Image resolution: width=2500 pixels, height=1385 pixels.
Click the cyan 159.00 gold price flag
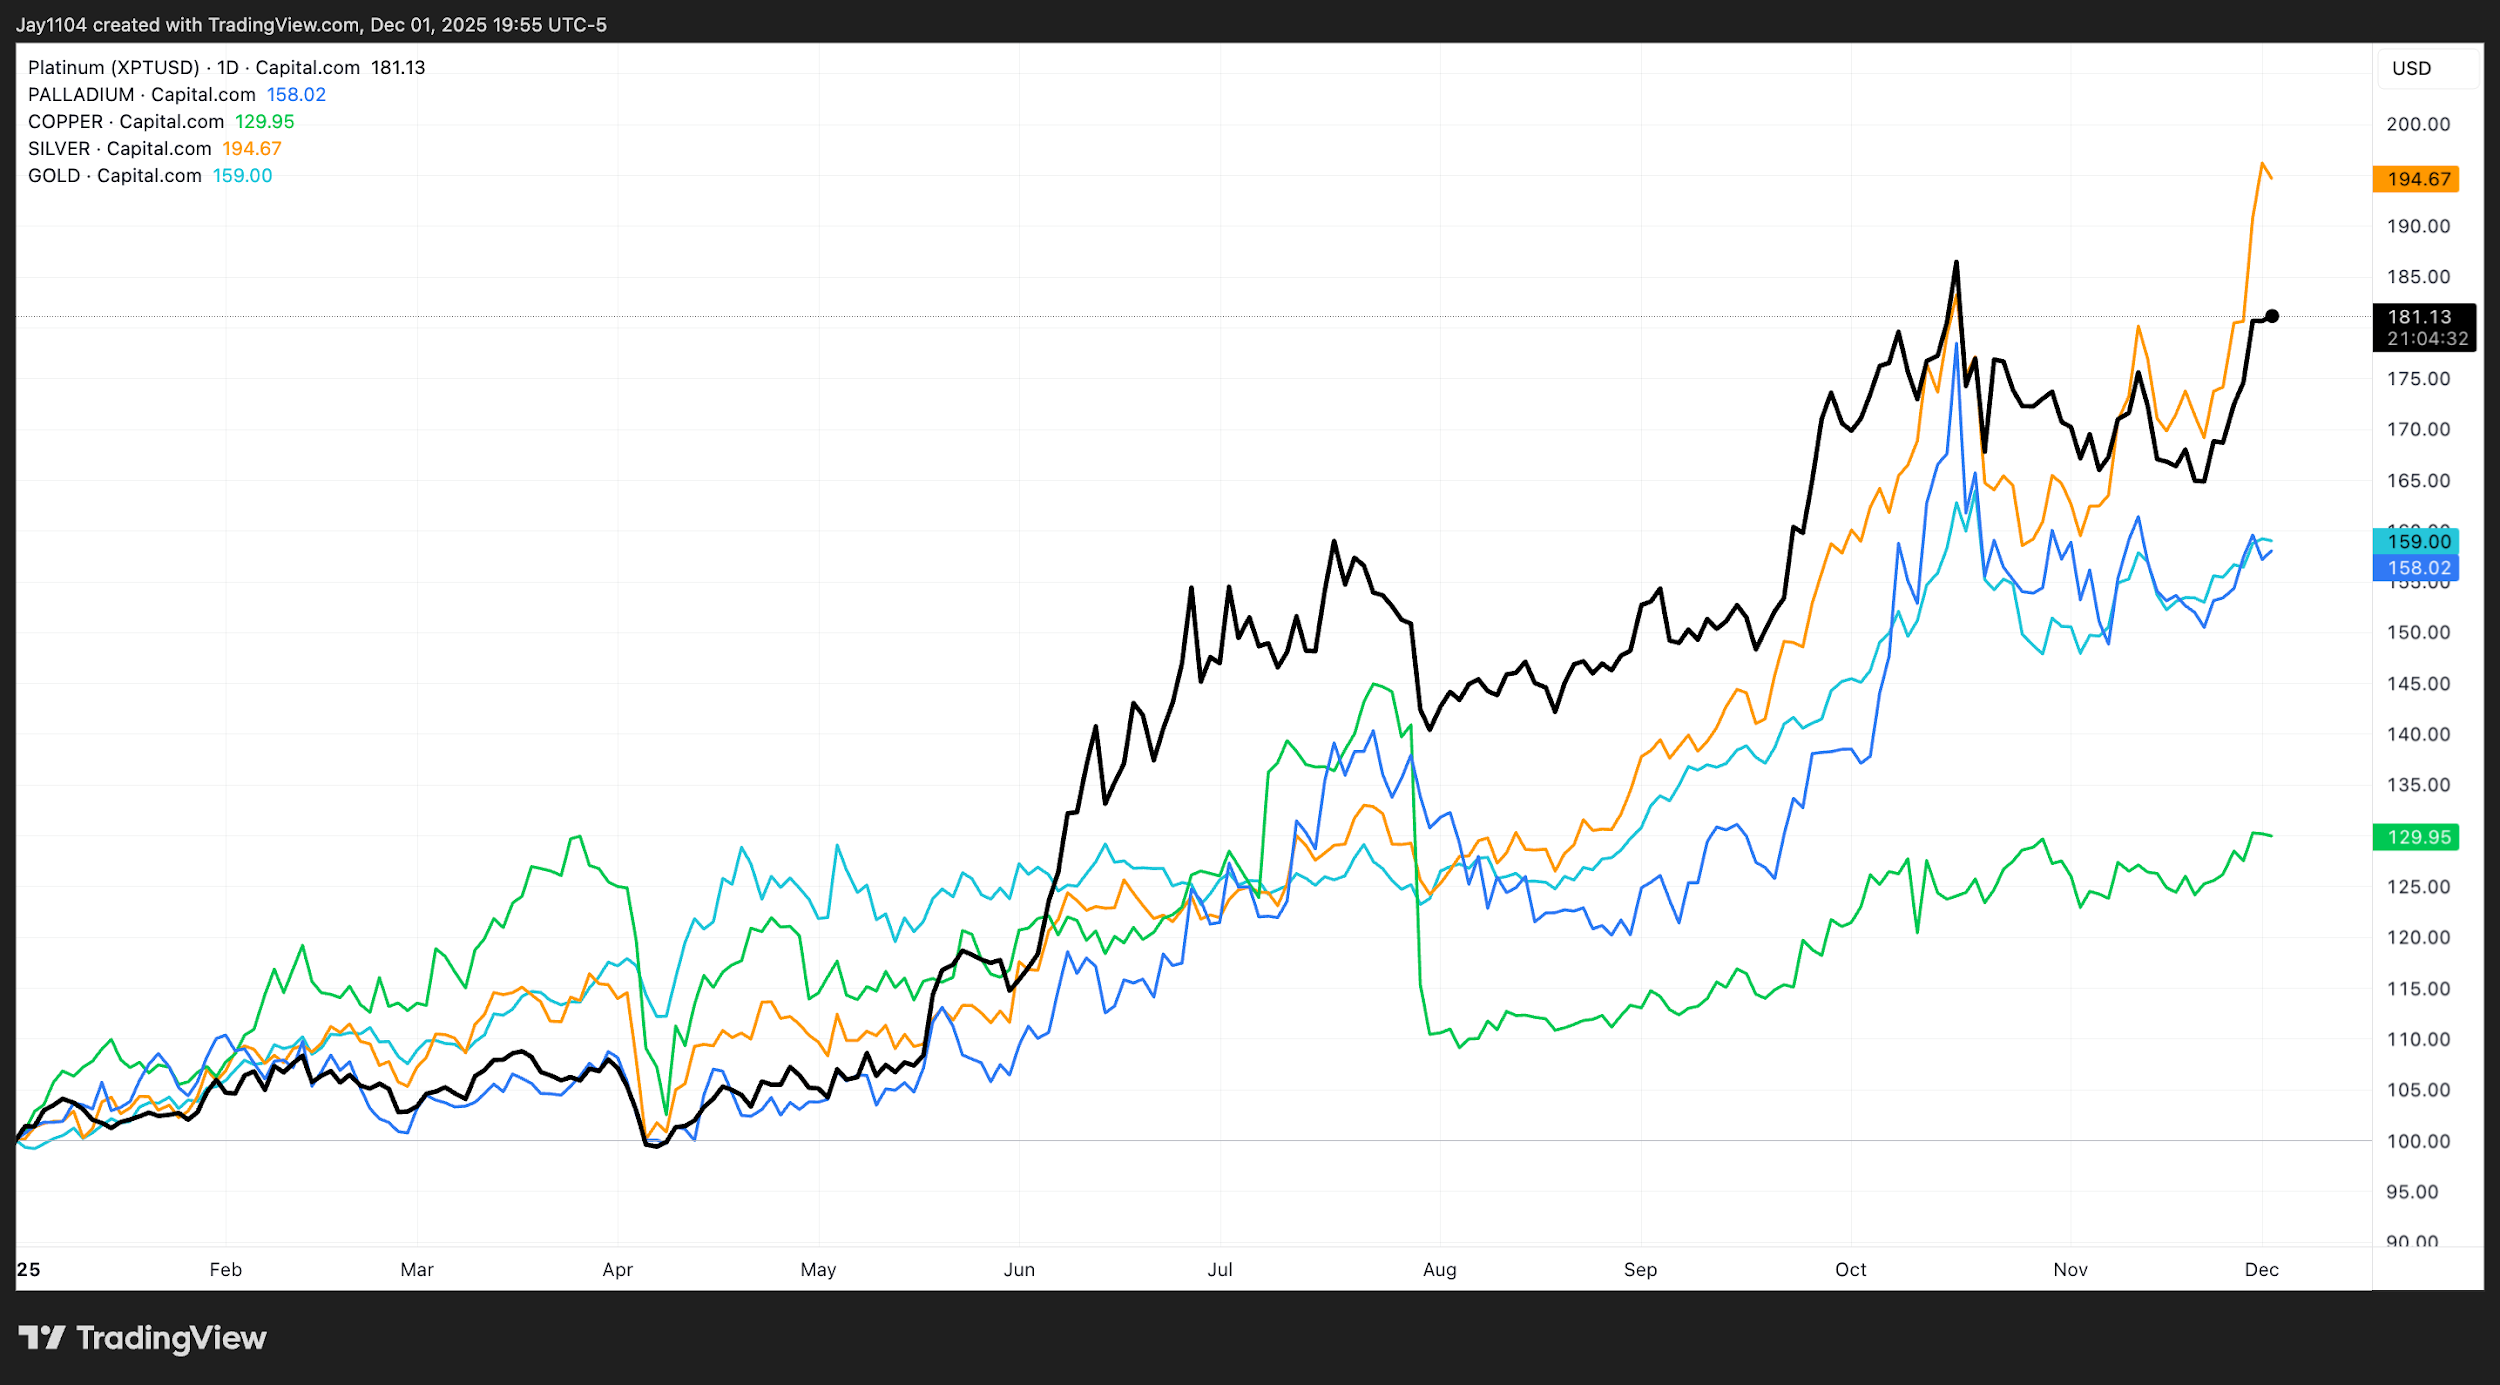pyautogui.click(x=2416, y=541)
